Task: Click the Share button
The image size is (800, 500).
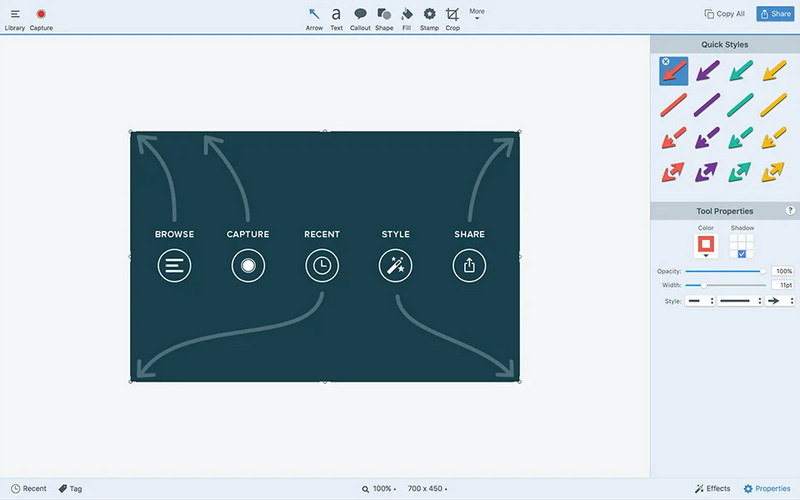Action: (774, 14)
